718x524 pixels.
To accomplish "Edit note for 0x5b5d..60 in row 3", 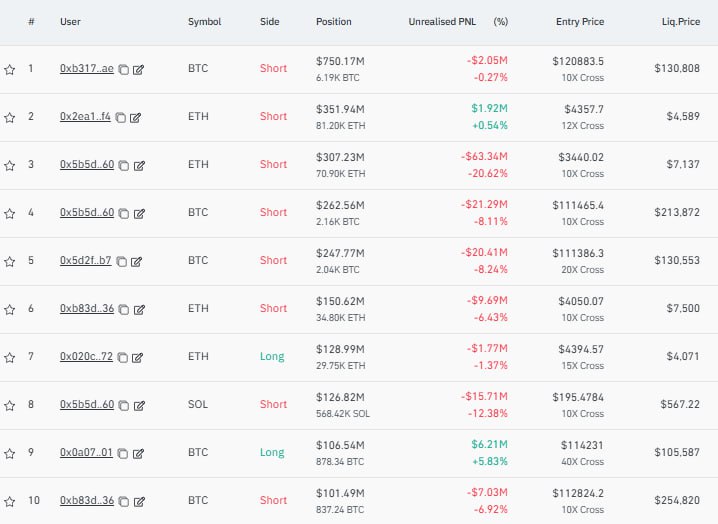I will point(139,166).
